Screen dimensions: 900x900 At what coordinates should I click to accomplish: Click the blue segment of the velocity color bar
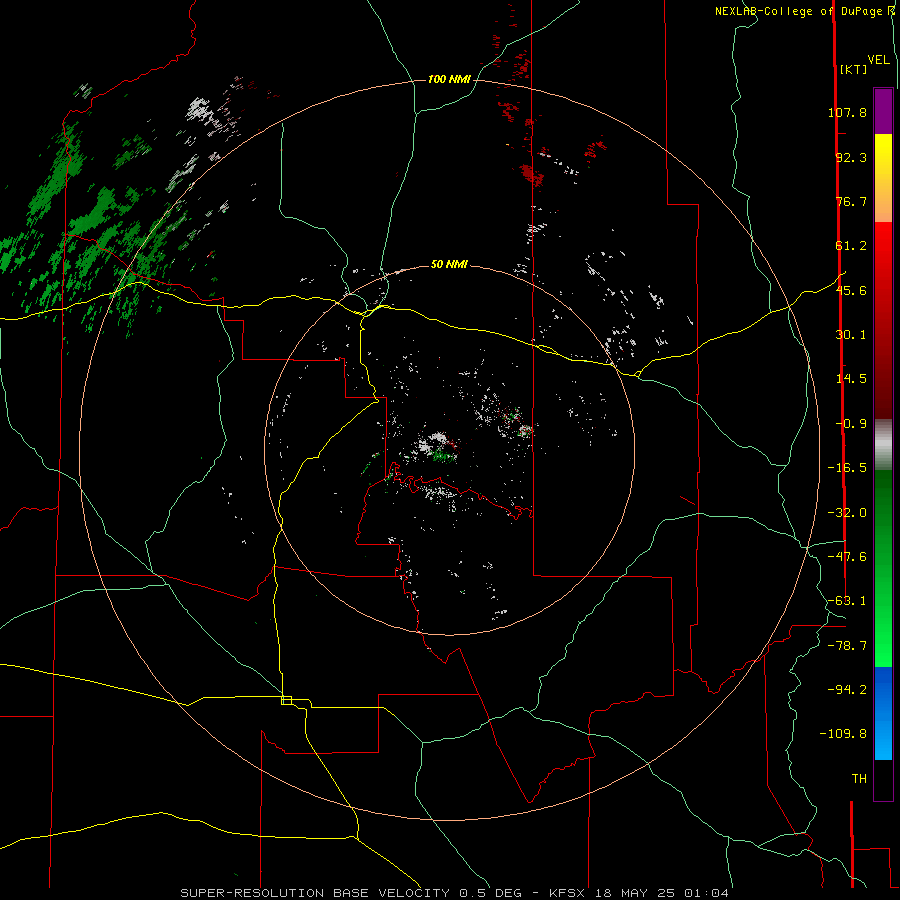click(883, 713)
